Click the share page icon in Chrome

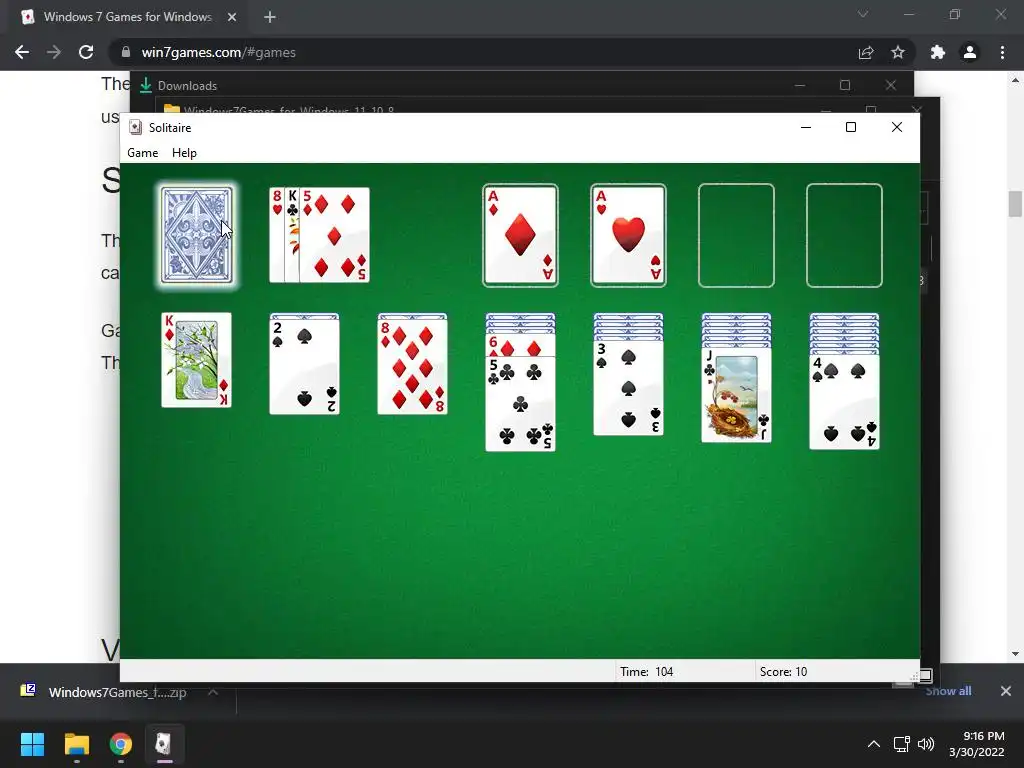(x=866, y=52)
